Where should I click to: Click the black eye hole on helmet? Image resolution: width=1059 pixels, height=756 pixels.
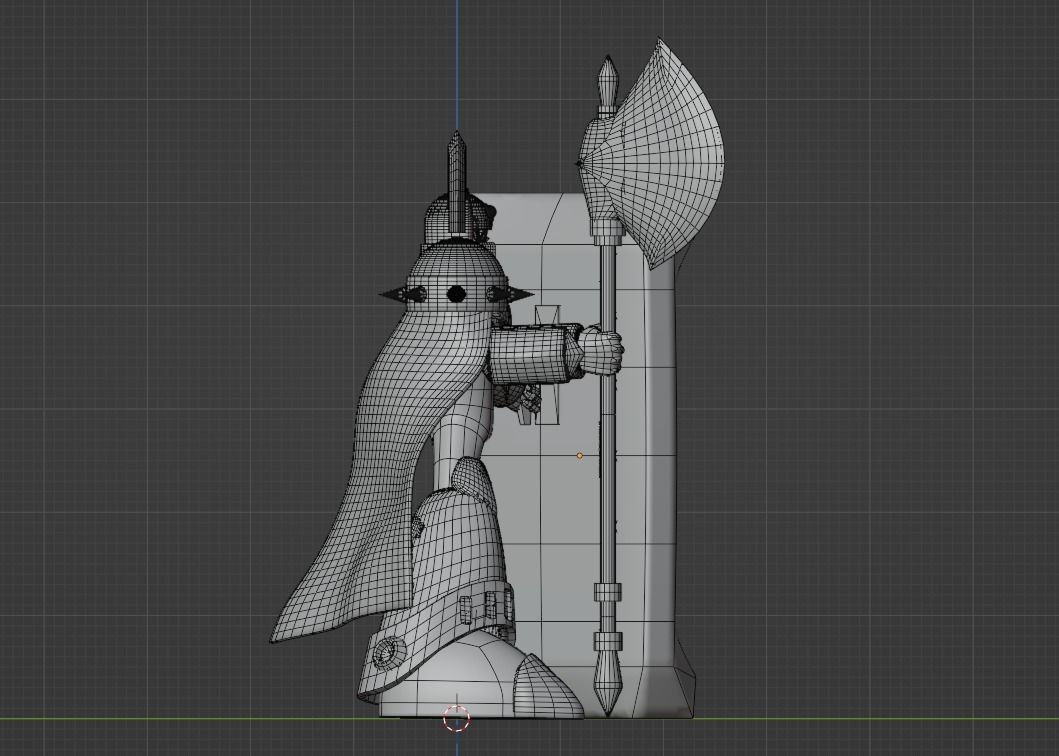tap(457, 294)
